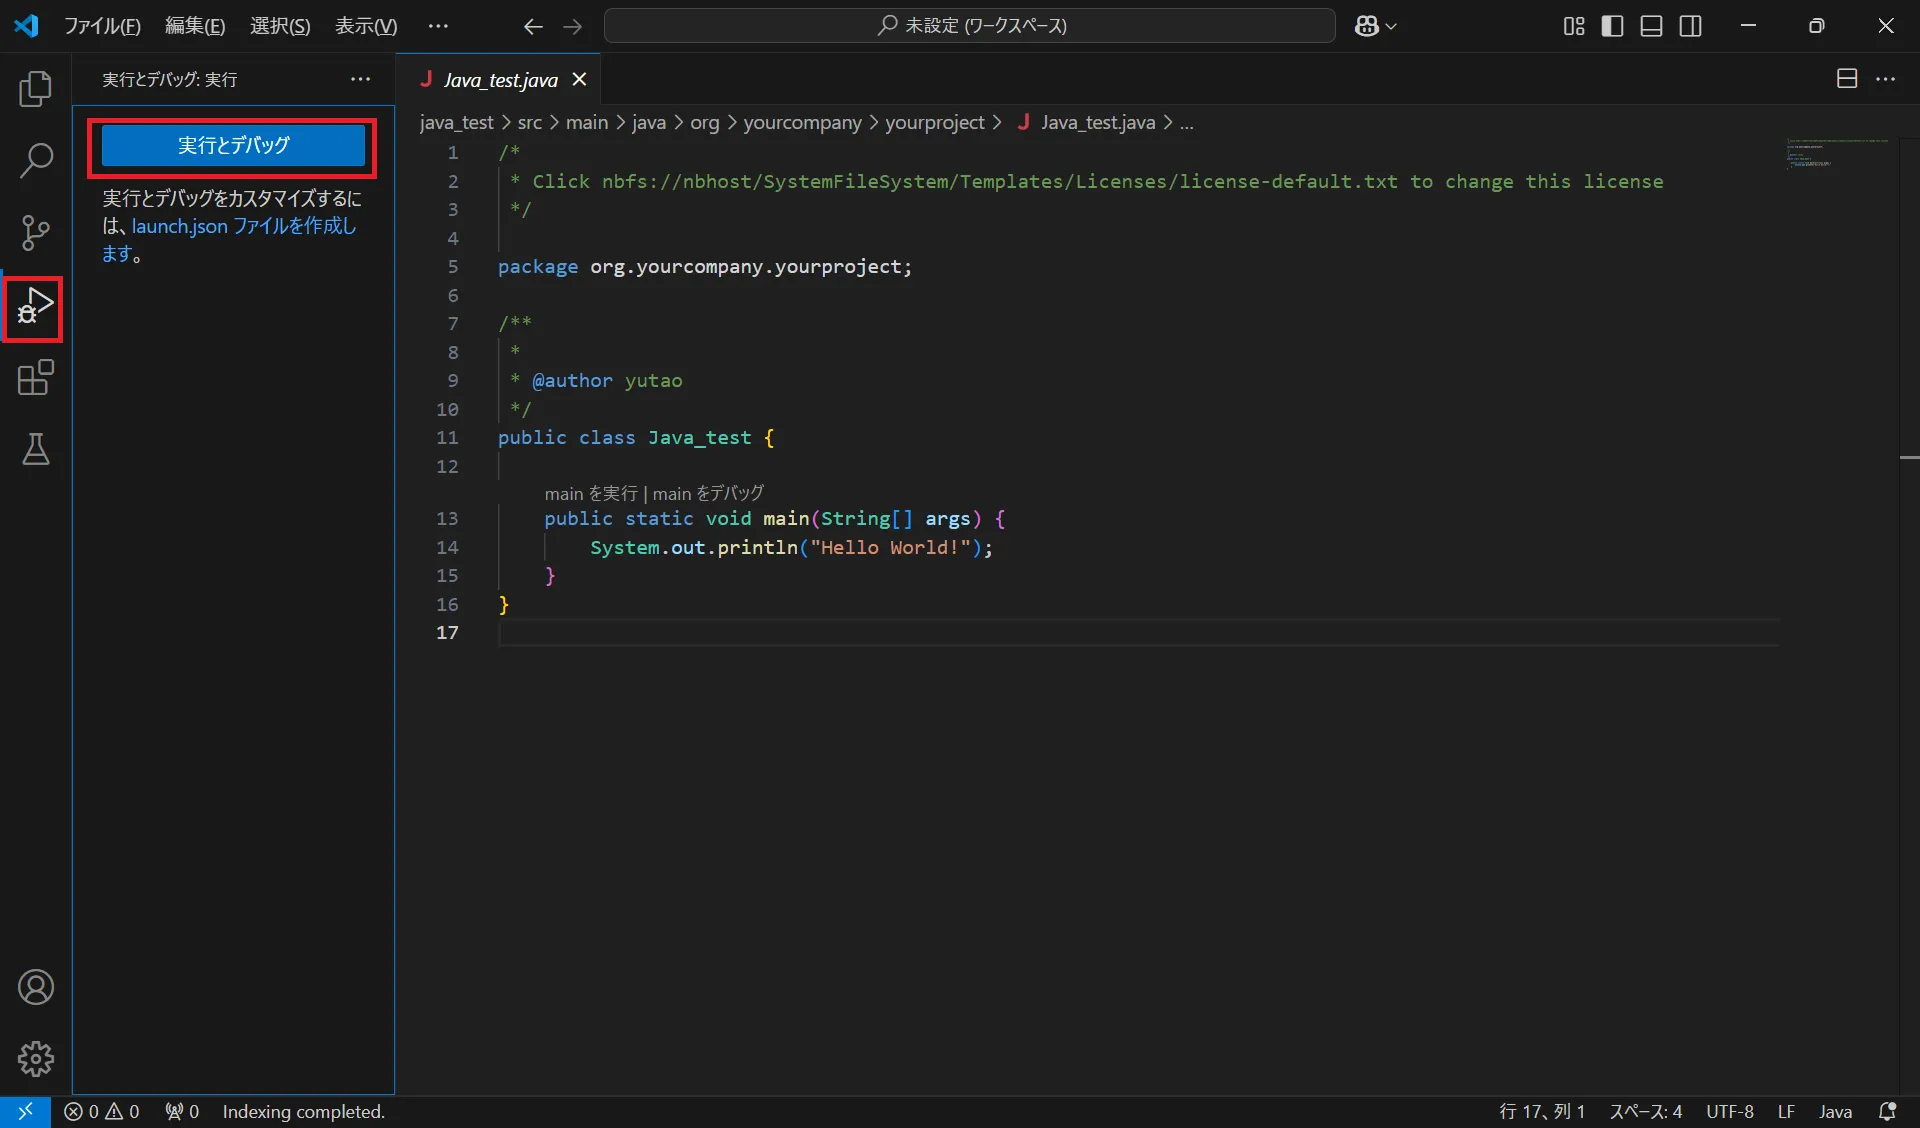Toggle secondary sidebar visibility
Screen dimensions: 1920x1128
1691,26
